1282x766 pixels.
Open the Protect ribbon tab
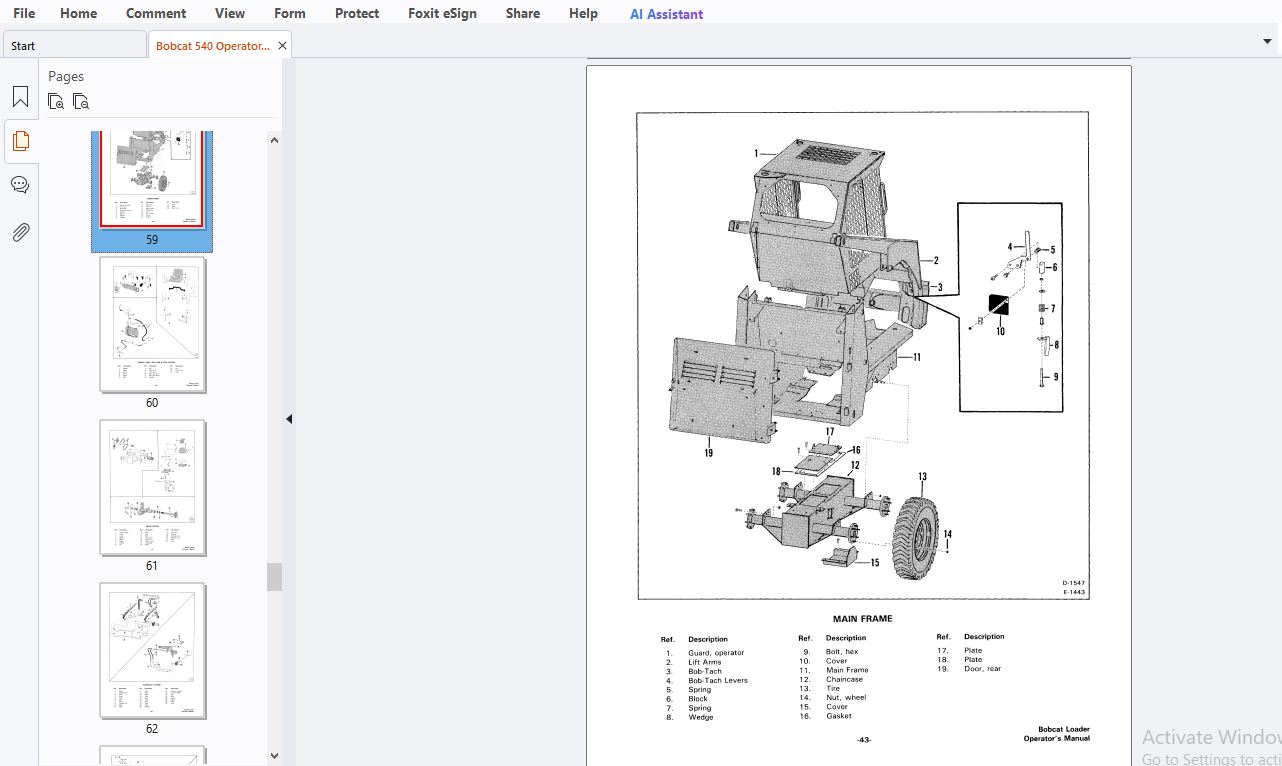tap(357, 14)
